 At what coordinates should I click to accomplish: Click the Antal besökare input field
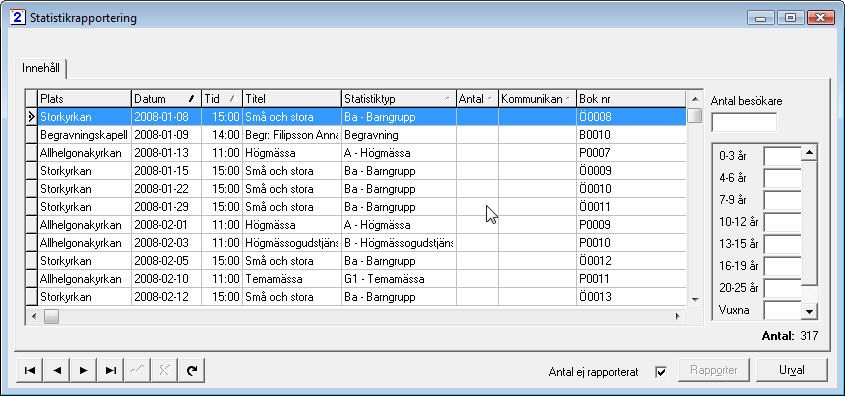pyautogui.click(x=744, y=122)
